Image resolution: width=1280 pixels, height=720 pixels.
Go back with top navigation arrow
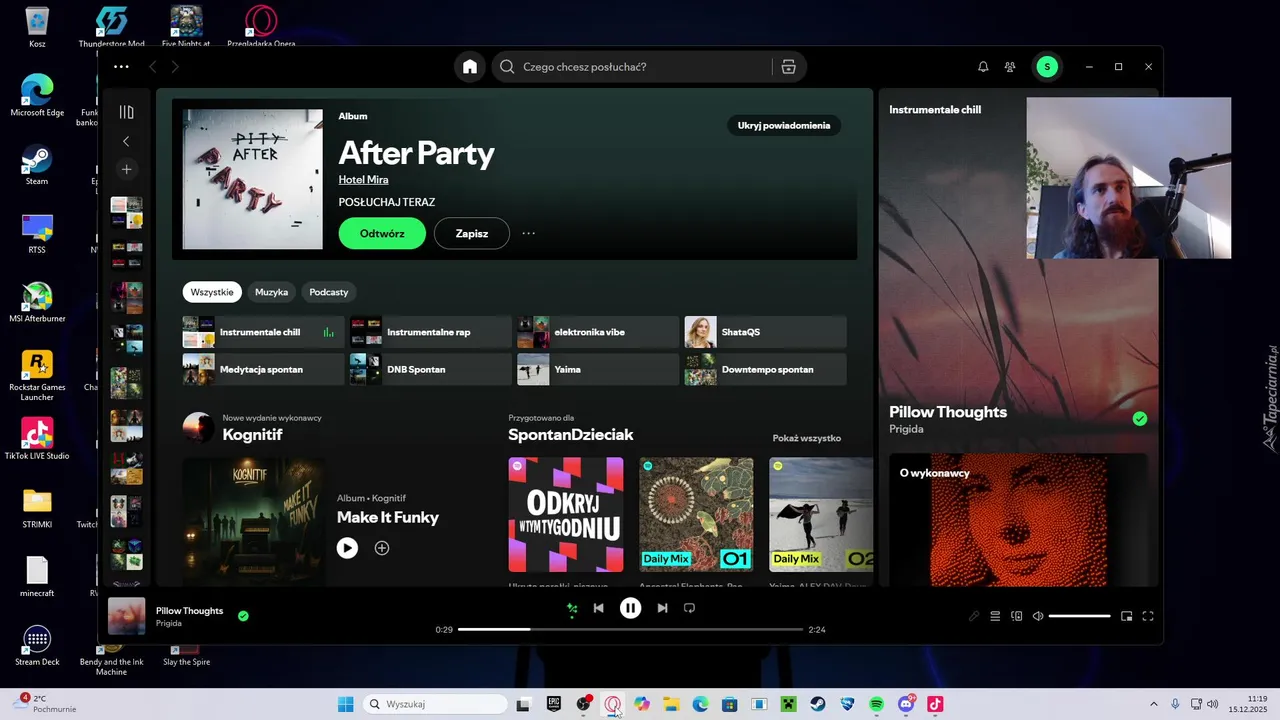click(153, 67)
